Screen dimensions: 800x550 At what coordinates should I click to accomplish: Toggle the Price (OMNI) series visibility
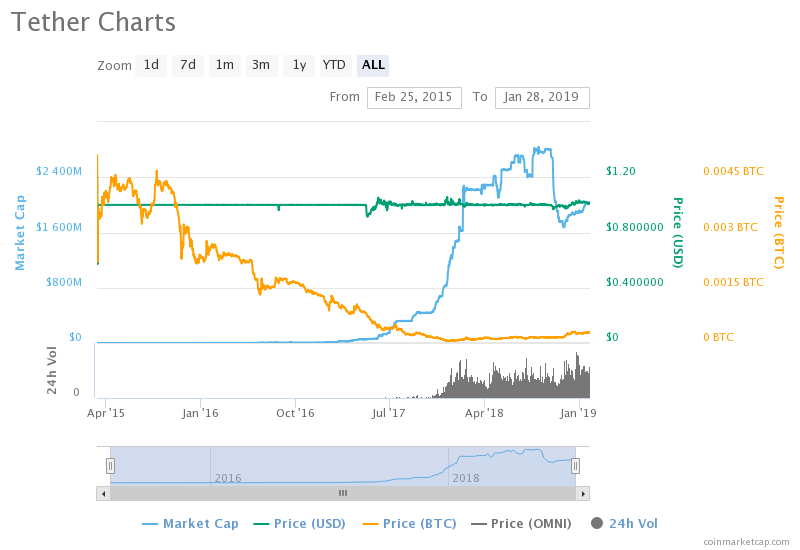[529, 523]
